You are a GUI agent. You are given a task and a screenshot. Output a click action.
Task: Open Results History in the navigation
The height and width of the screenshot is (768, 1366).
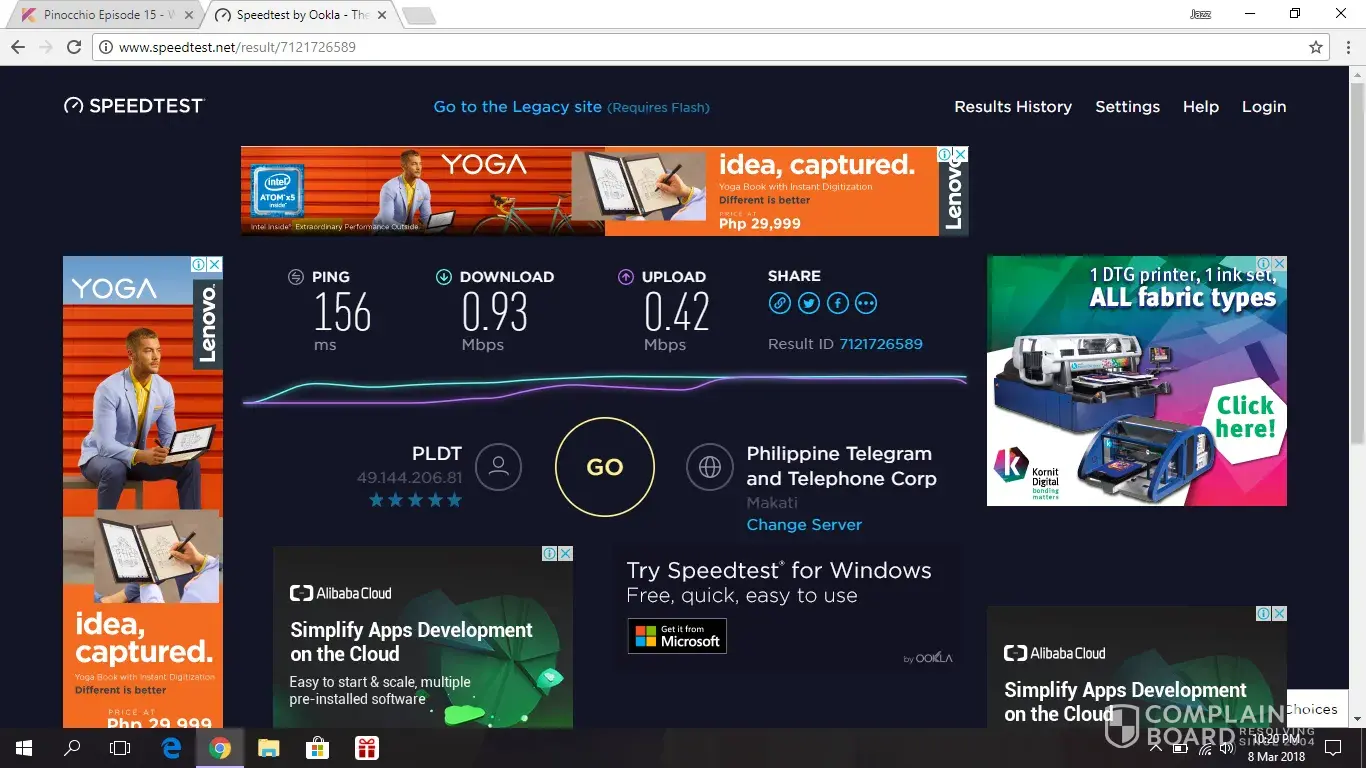tap(1013, 107)
